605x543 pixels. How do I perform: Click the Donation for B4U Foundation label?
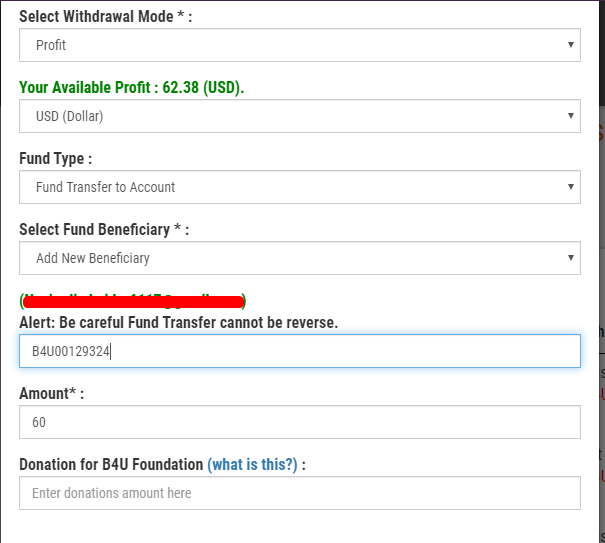(x=110, y=465)
